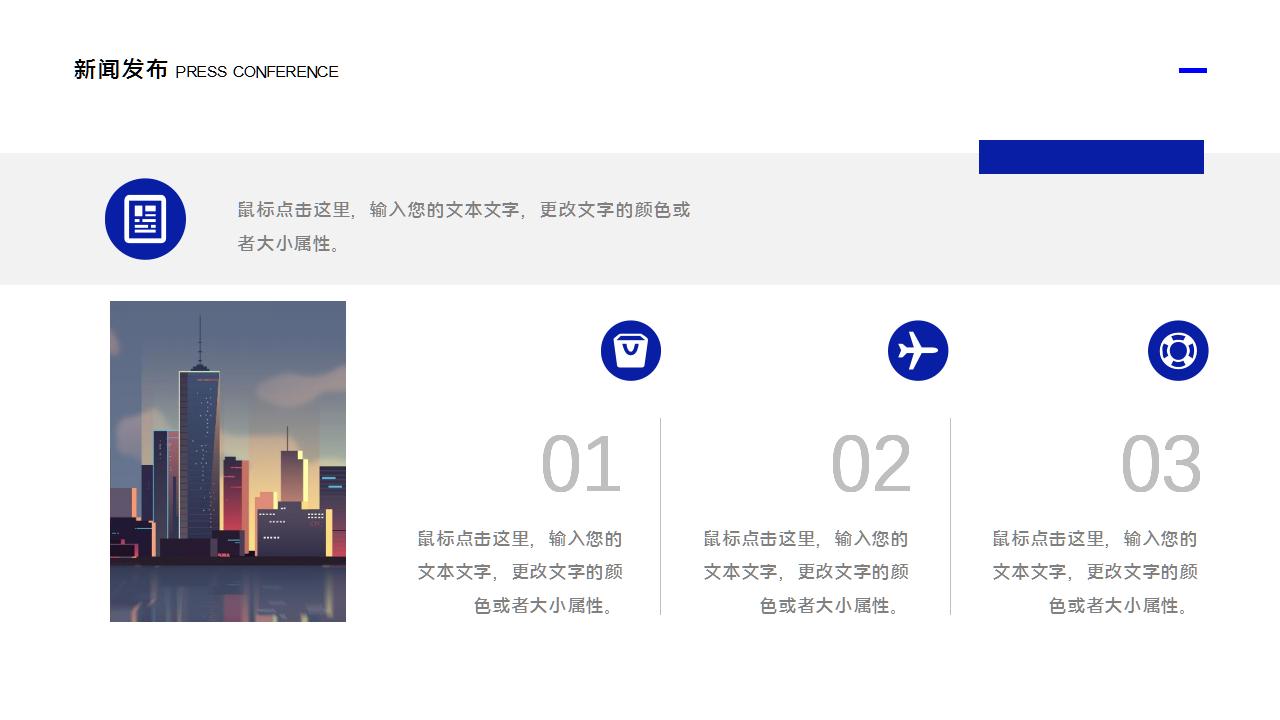Select the blue rectangle on the banner

pos(1091,157)
